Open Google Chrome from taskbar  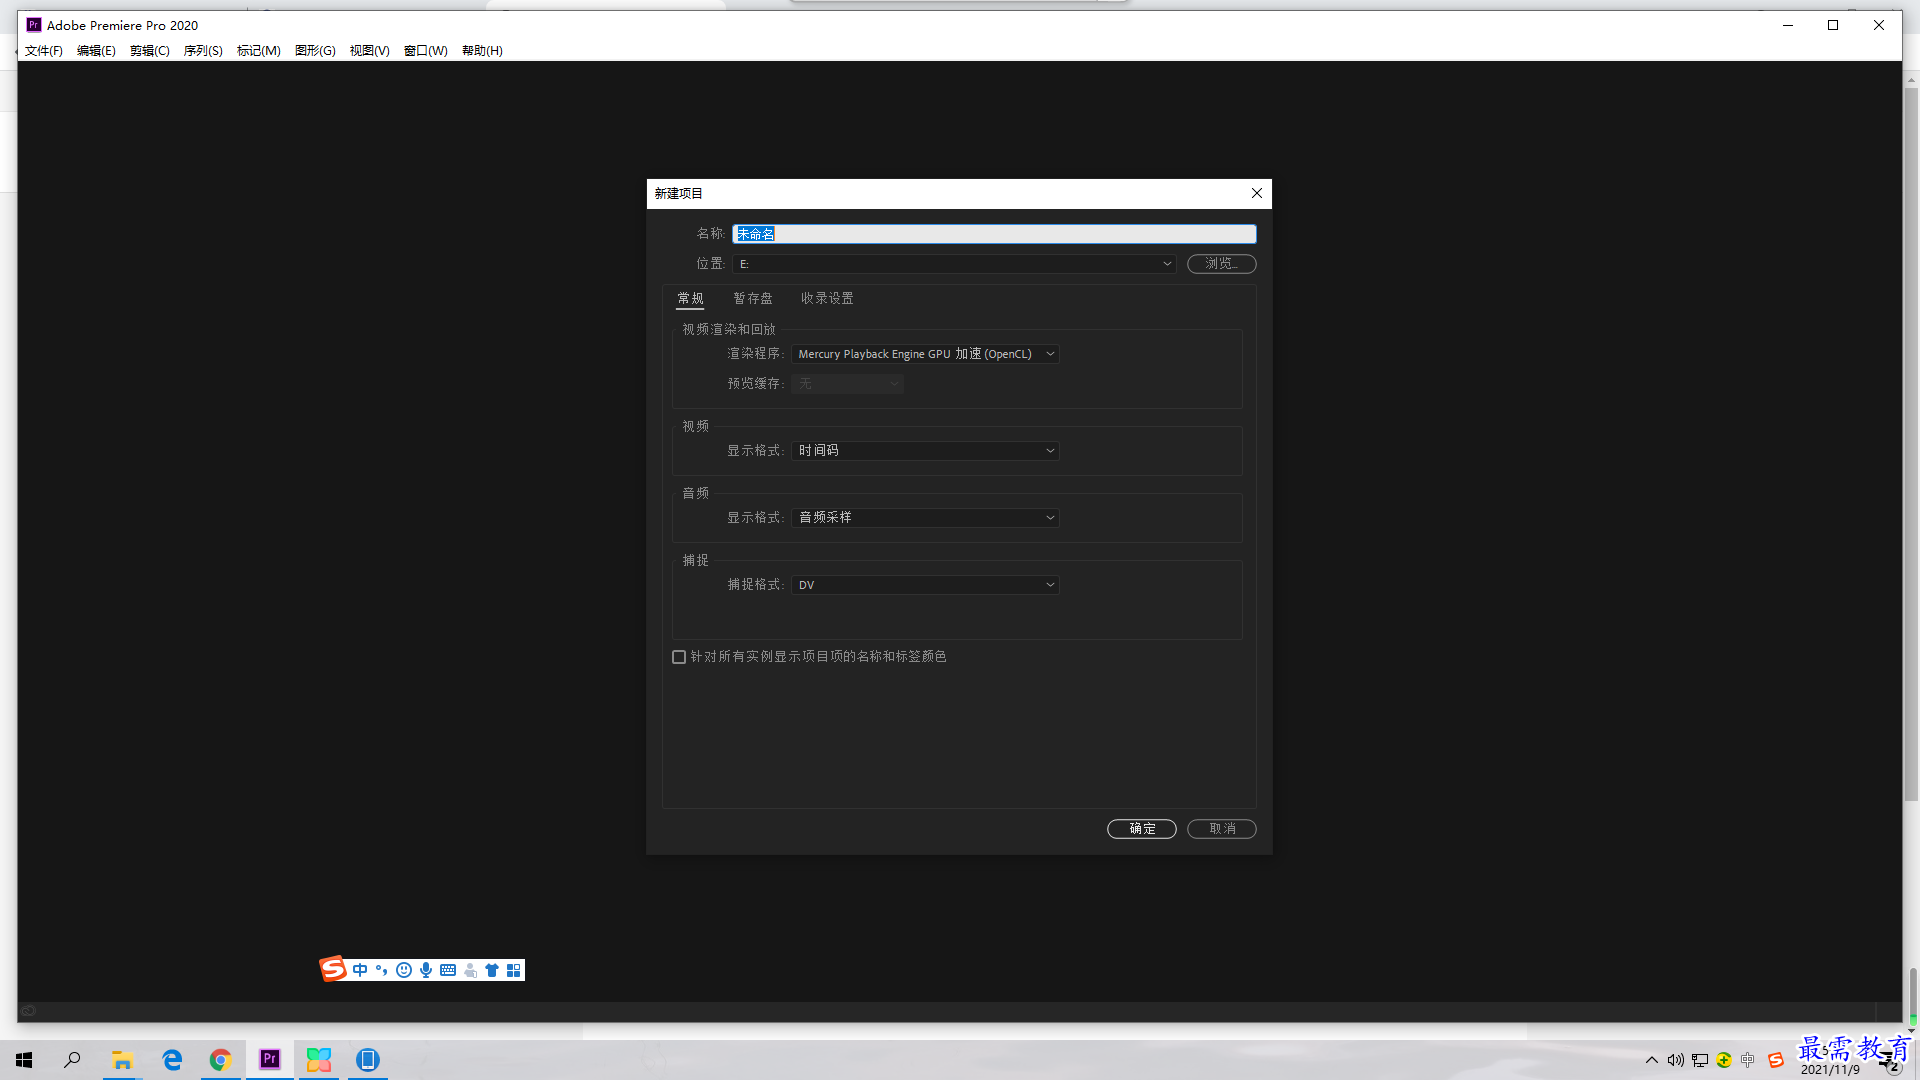221,1060
